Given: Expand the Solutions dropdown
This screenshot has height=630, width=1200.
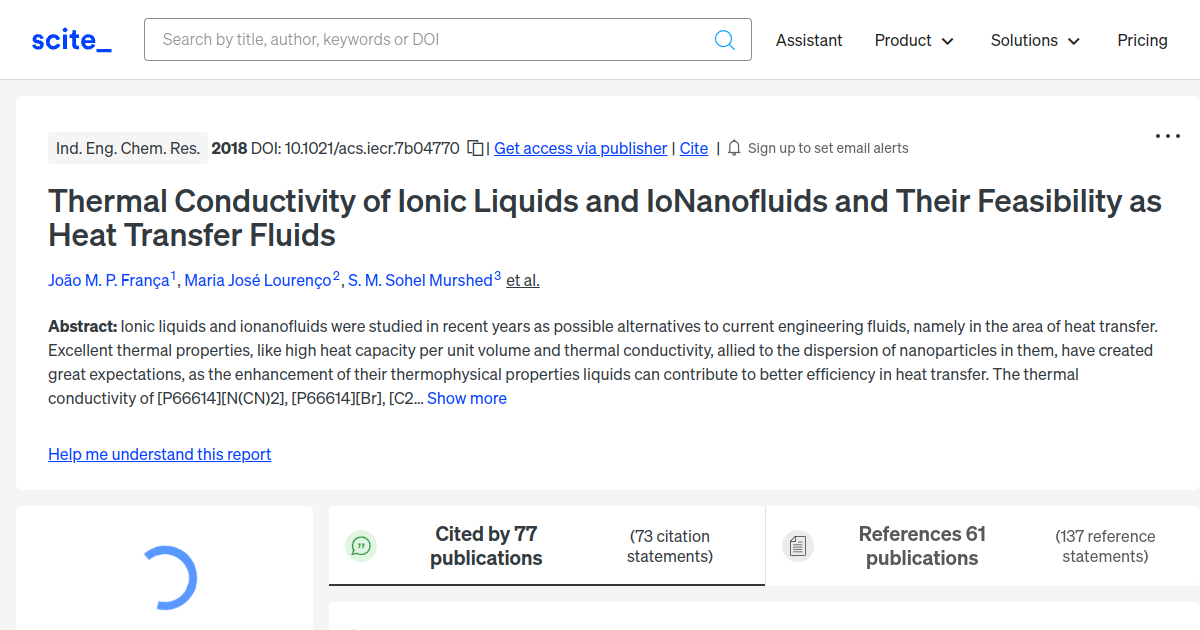Looking at the screenshot, I should coord(1034,40).
